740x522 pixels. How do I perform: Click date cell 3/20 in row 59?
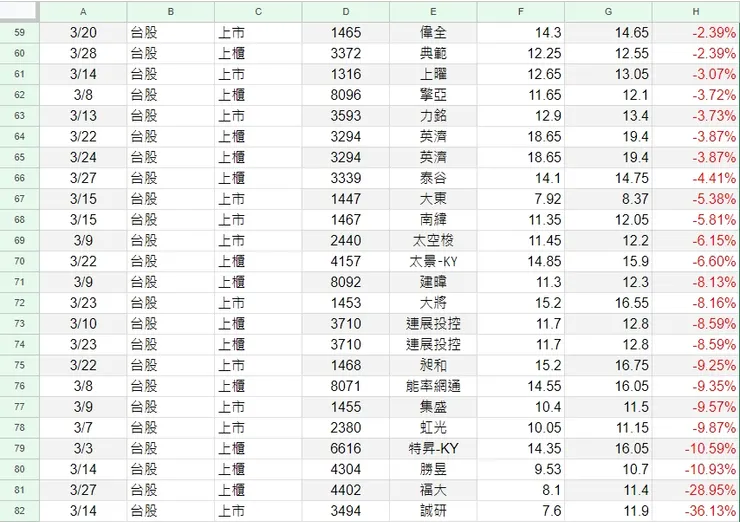pos(83,33)
